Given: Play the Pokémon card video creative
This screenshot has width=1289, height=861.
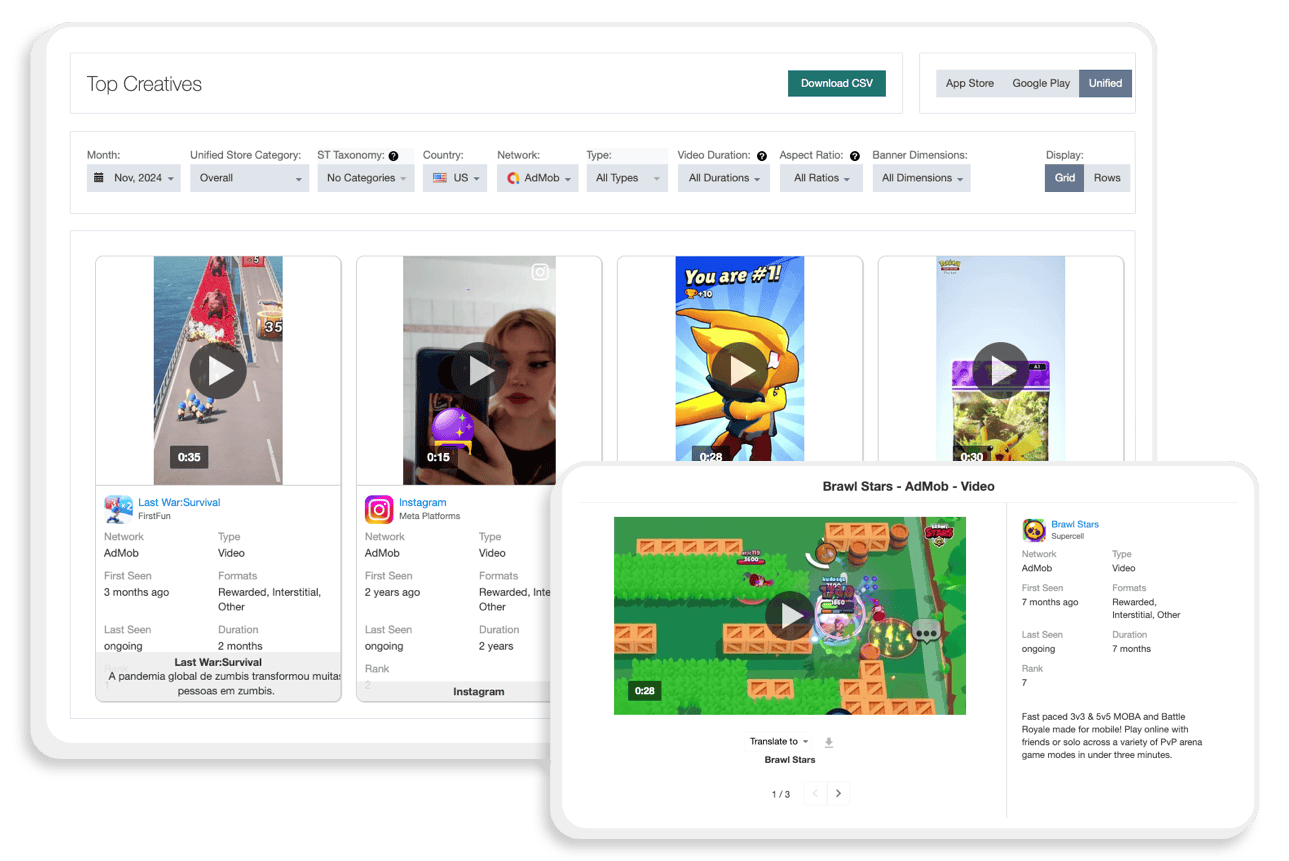Looking at the screenshot, I should tap(1001, 371).
